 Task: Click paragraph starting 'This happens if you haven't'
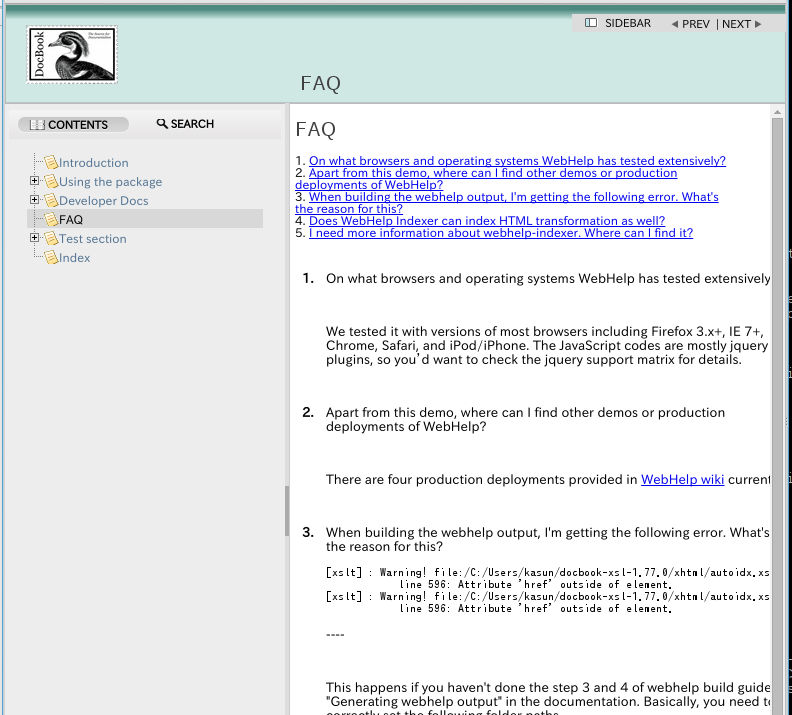(548, 700)
